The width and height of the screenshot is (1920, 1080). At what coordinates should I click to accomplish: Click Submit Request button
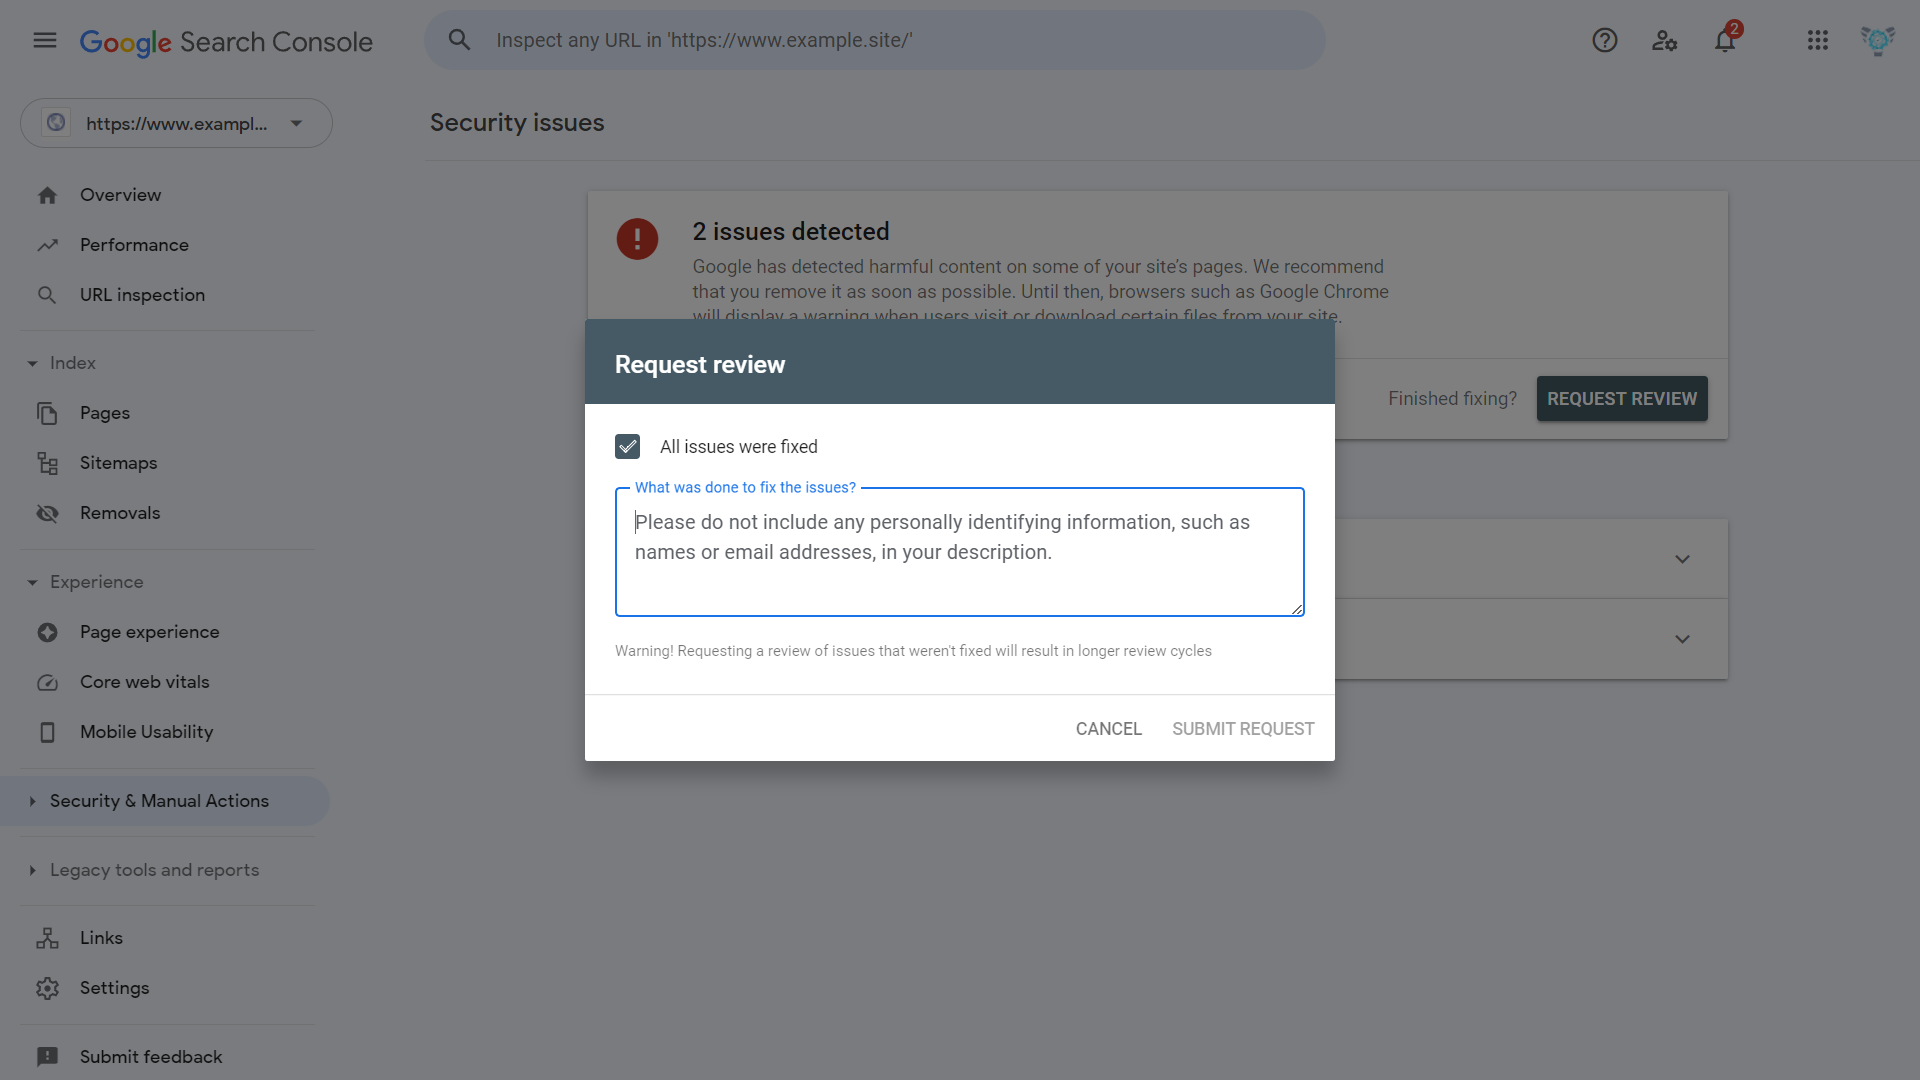1243,729
